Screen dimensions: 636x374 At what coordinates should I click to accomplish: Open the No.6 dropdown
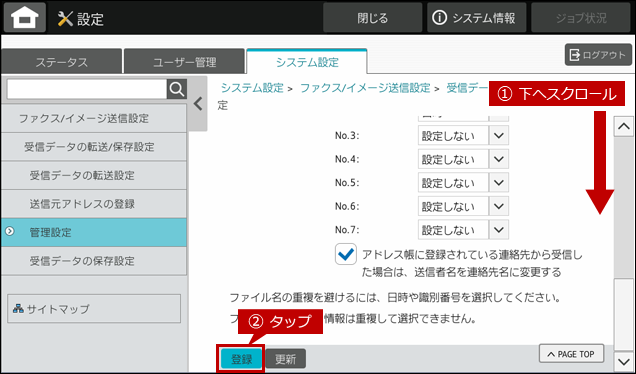pos(463,206)
